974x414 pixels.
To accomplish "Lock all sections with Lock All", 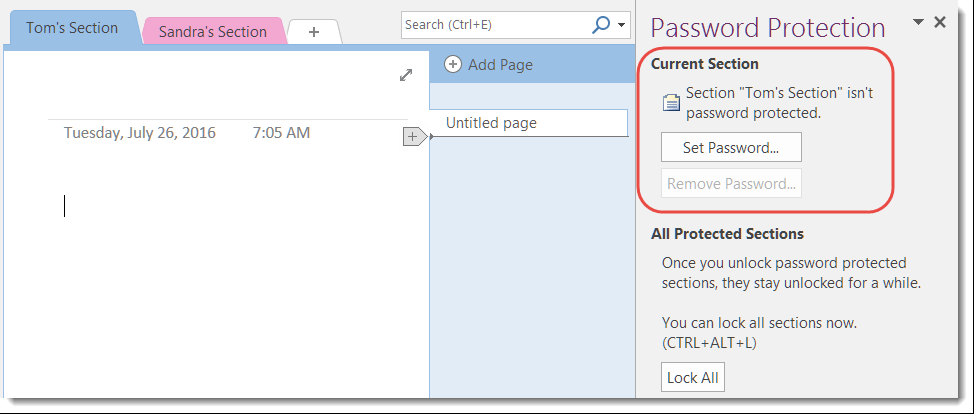I will [x=693, y=378].
